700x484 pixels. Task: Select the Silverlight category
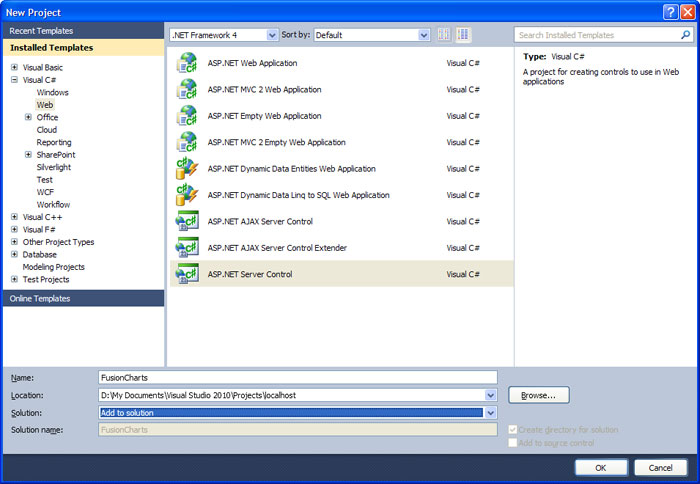[54, 167]
